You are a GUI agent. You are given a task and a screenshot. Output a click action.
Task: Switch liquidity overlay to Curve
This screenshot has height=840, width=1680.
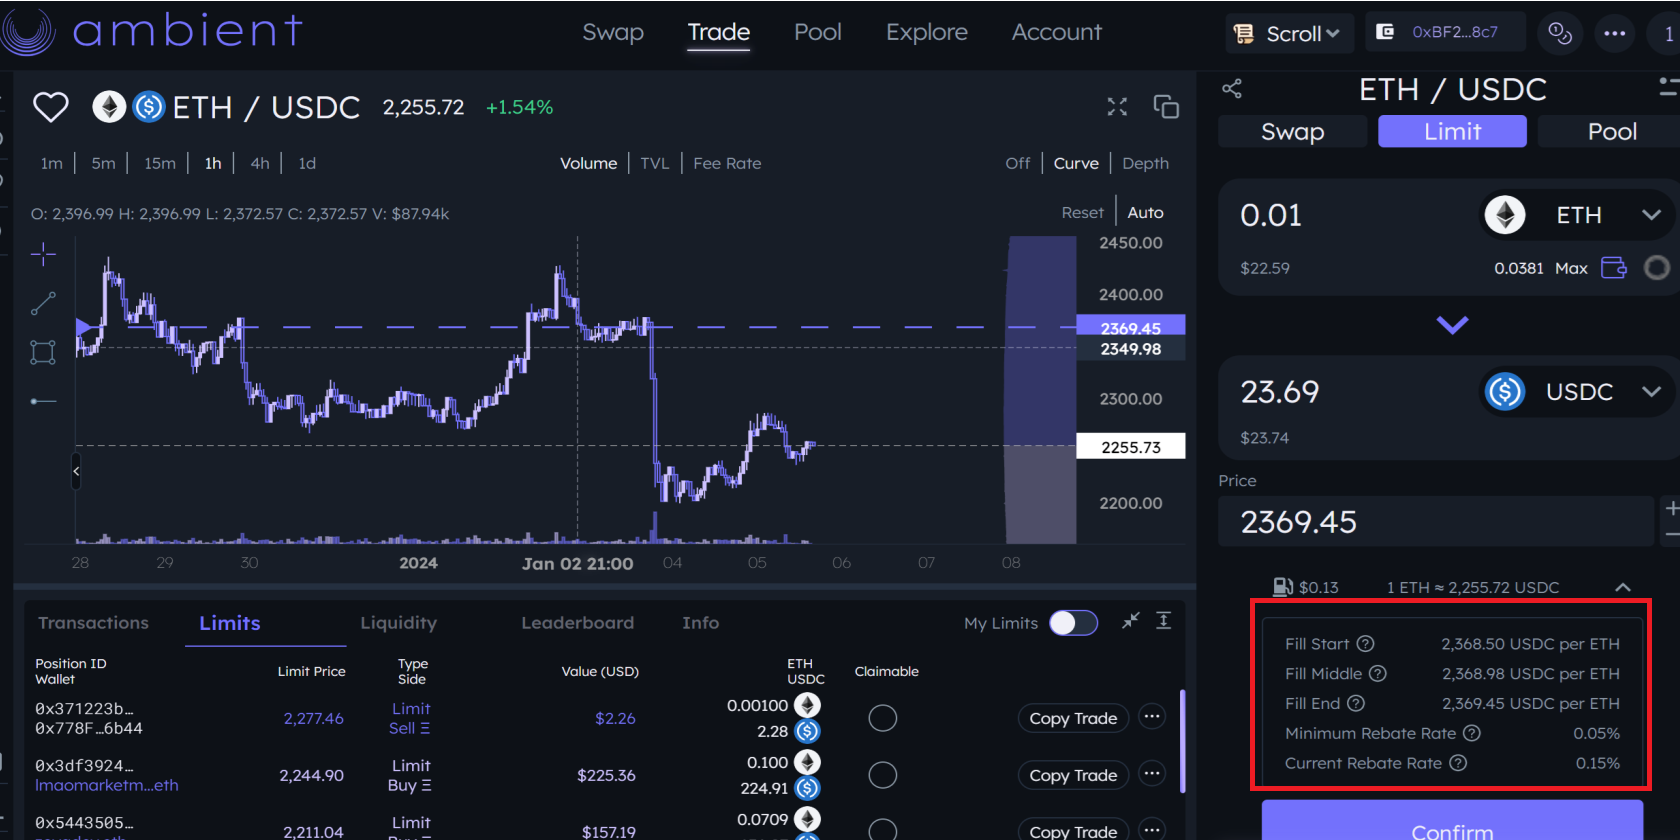click(x=1076, y=163)
